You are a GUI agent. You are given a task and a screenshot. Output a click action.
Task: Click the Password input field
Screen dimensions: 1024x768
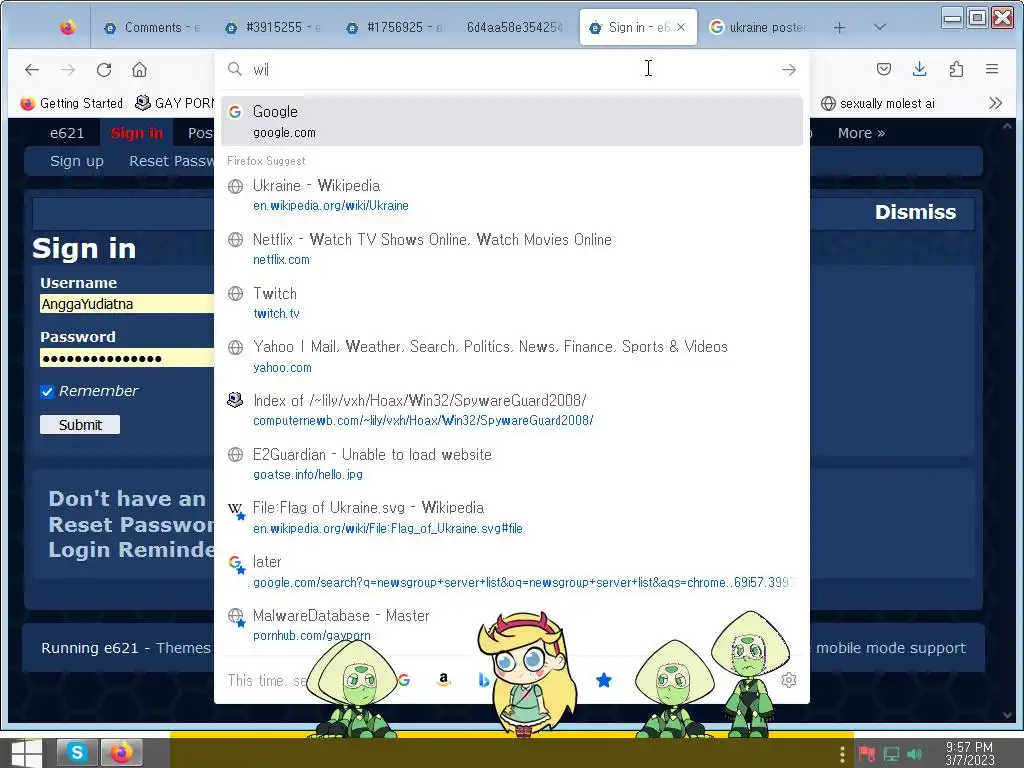[x=127, y=358]
